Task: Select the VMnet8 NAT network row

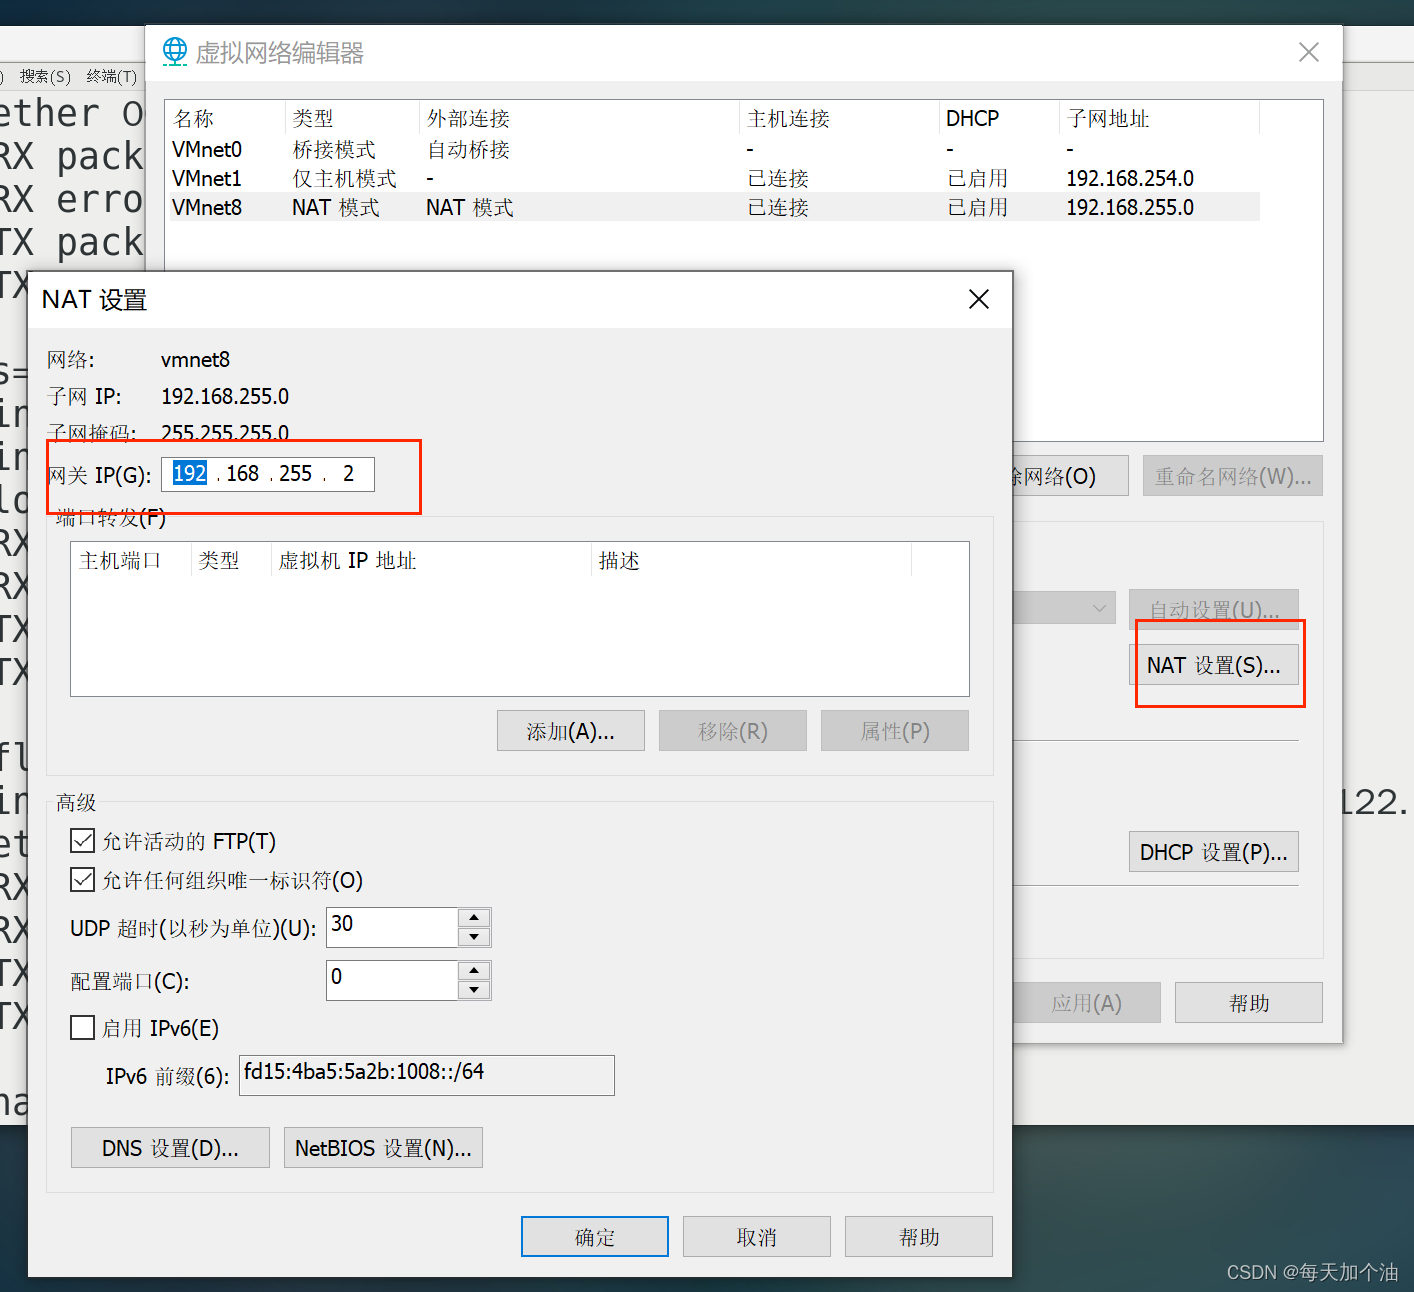Action: [x=500, y=207]
